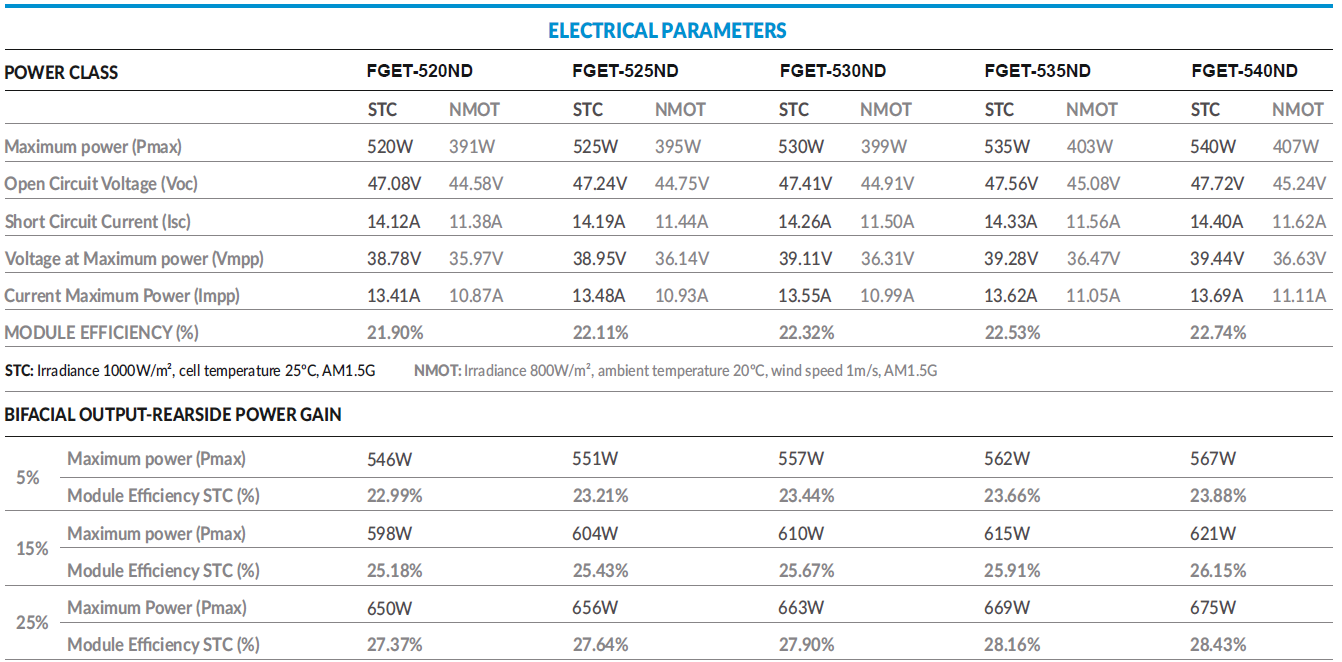This screenshot has width=1342, height=662.
Task: Click the POWER CLASS row label
Action: coord(62,72)
